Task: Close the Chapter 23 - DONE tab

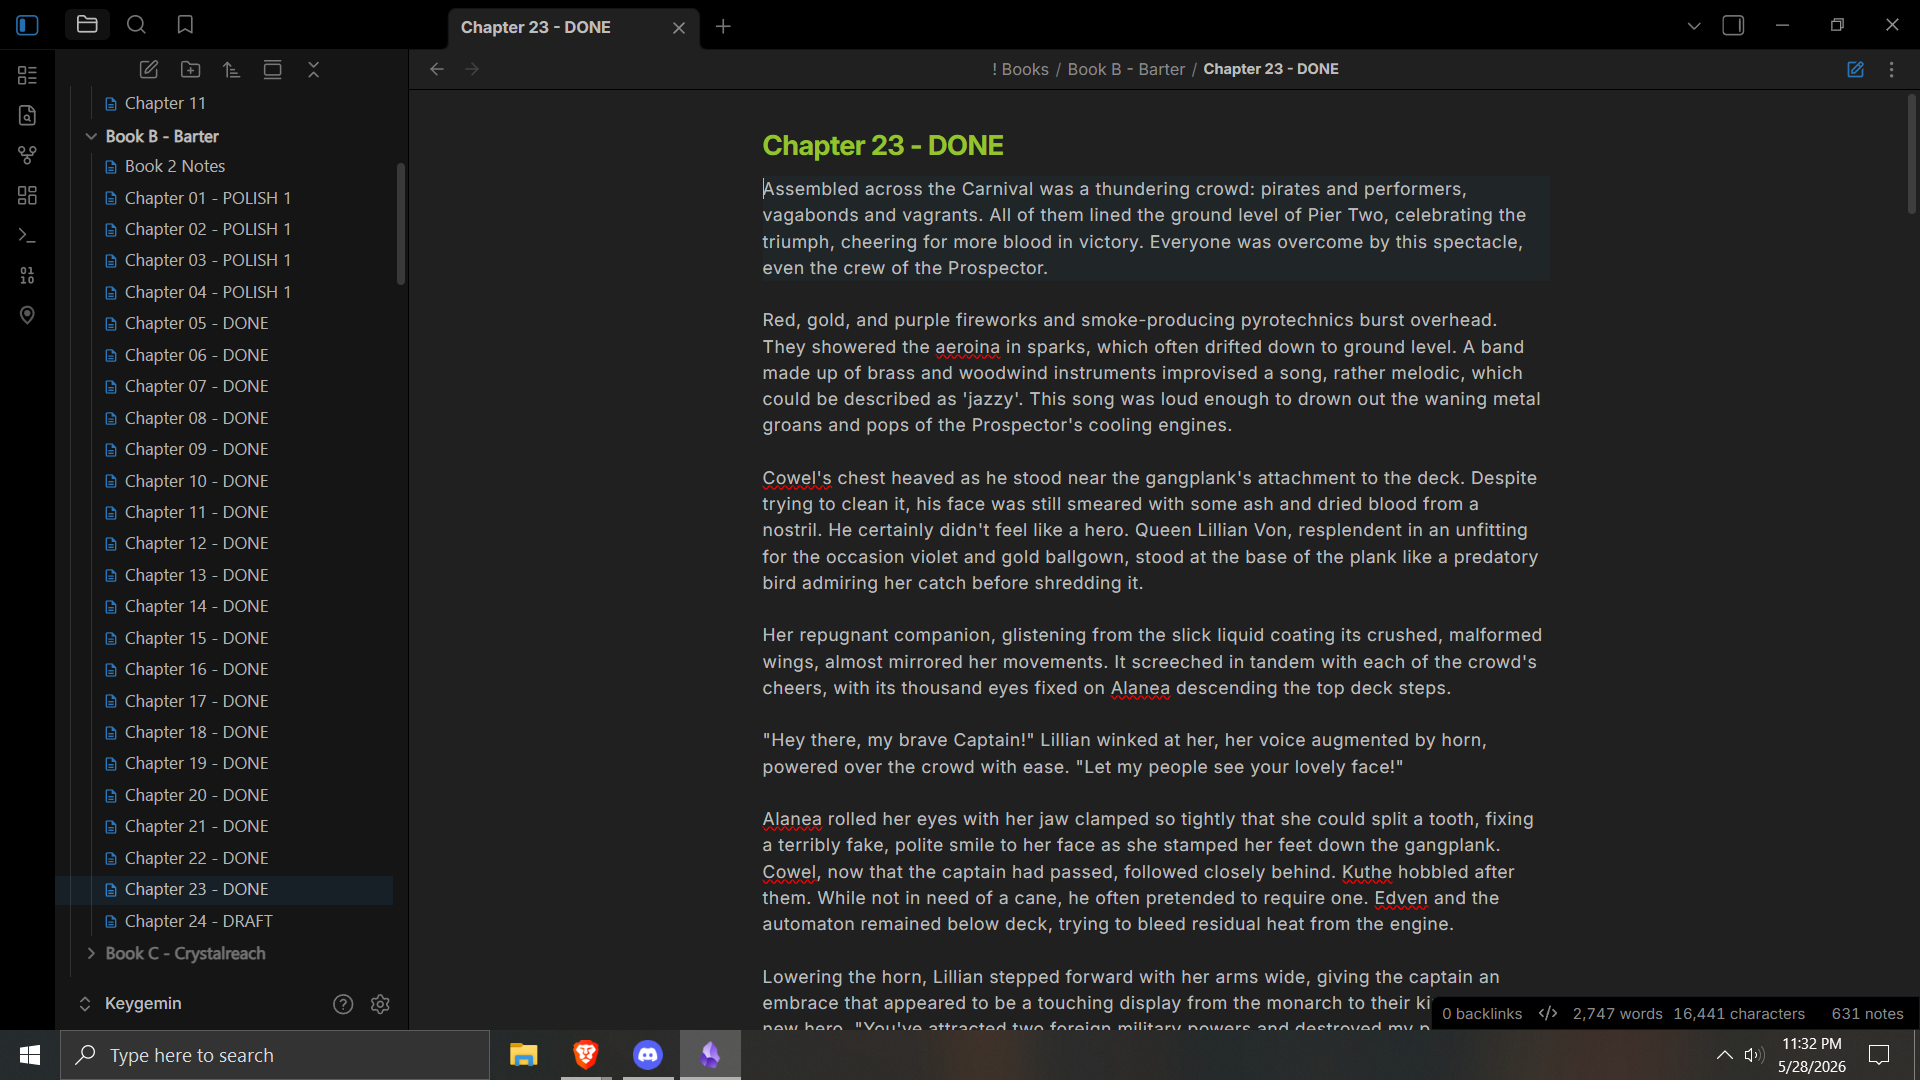Action: (x=679, y=28)
